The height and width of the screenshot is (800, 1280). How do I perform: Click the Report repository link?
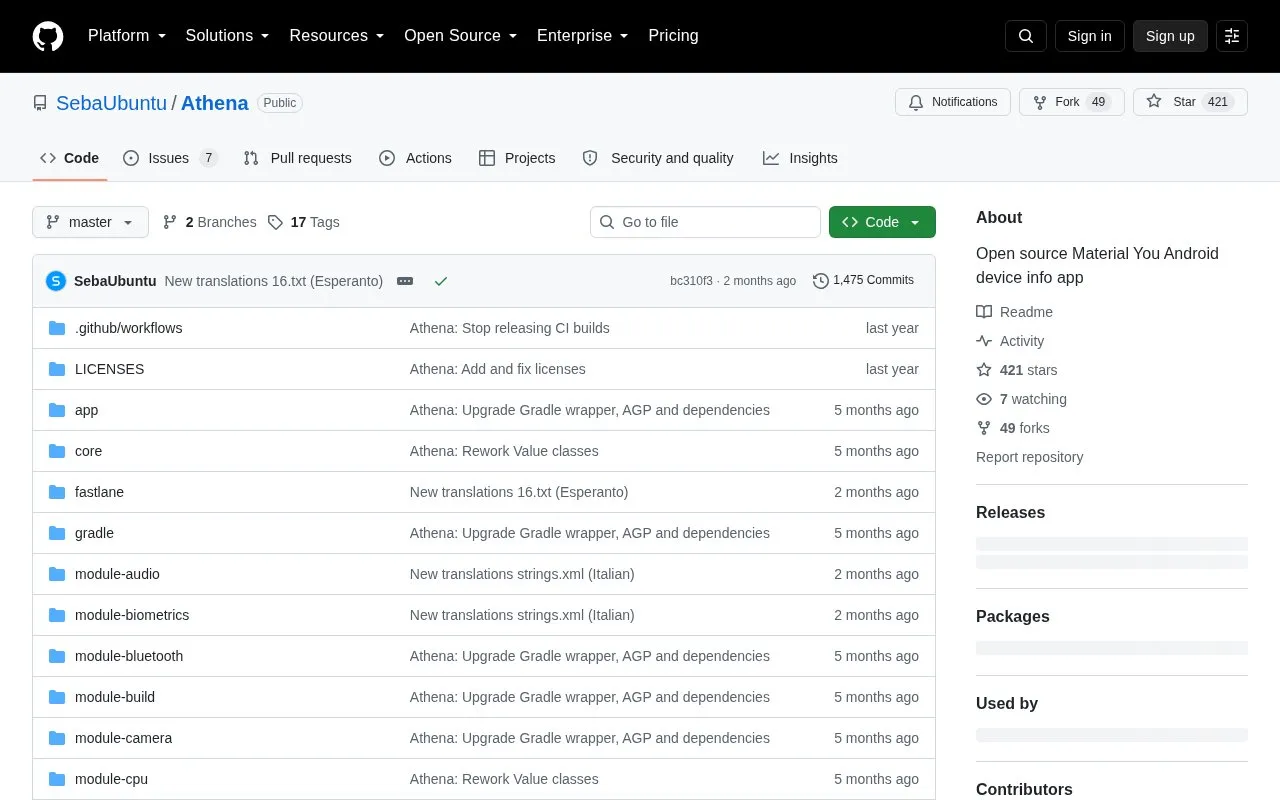pyautogui.click(x=1029, y=457)
